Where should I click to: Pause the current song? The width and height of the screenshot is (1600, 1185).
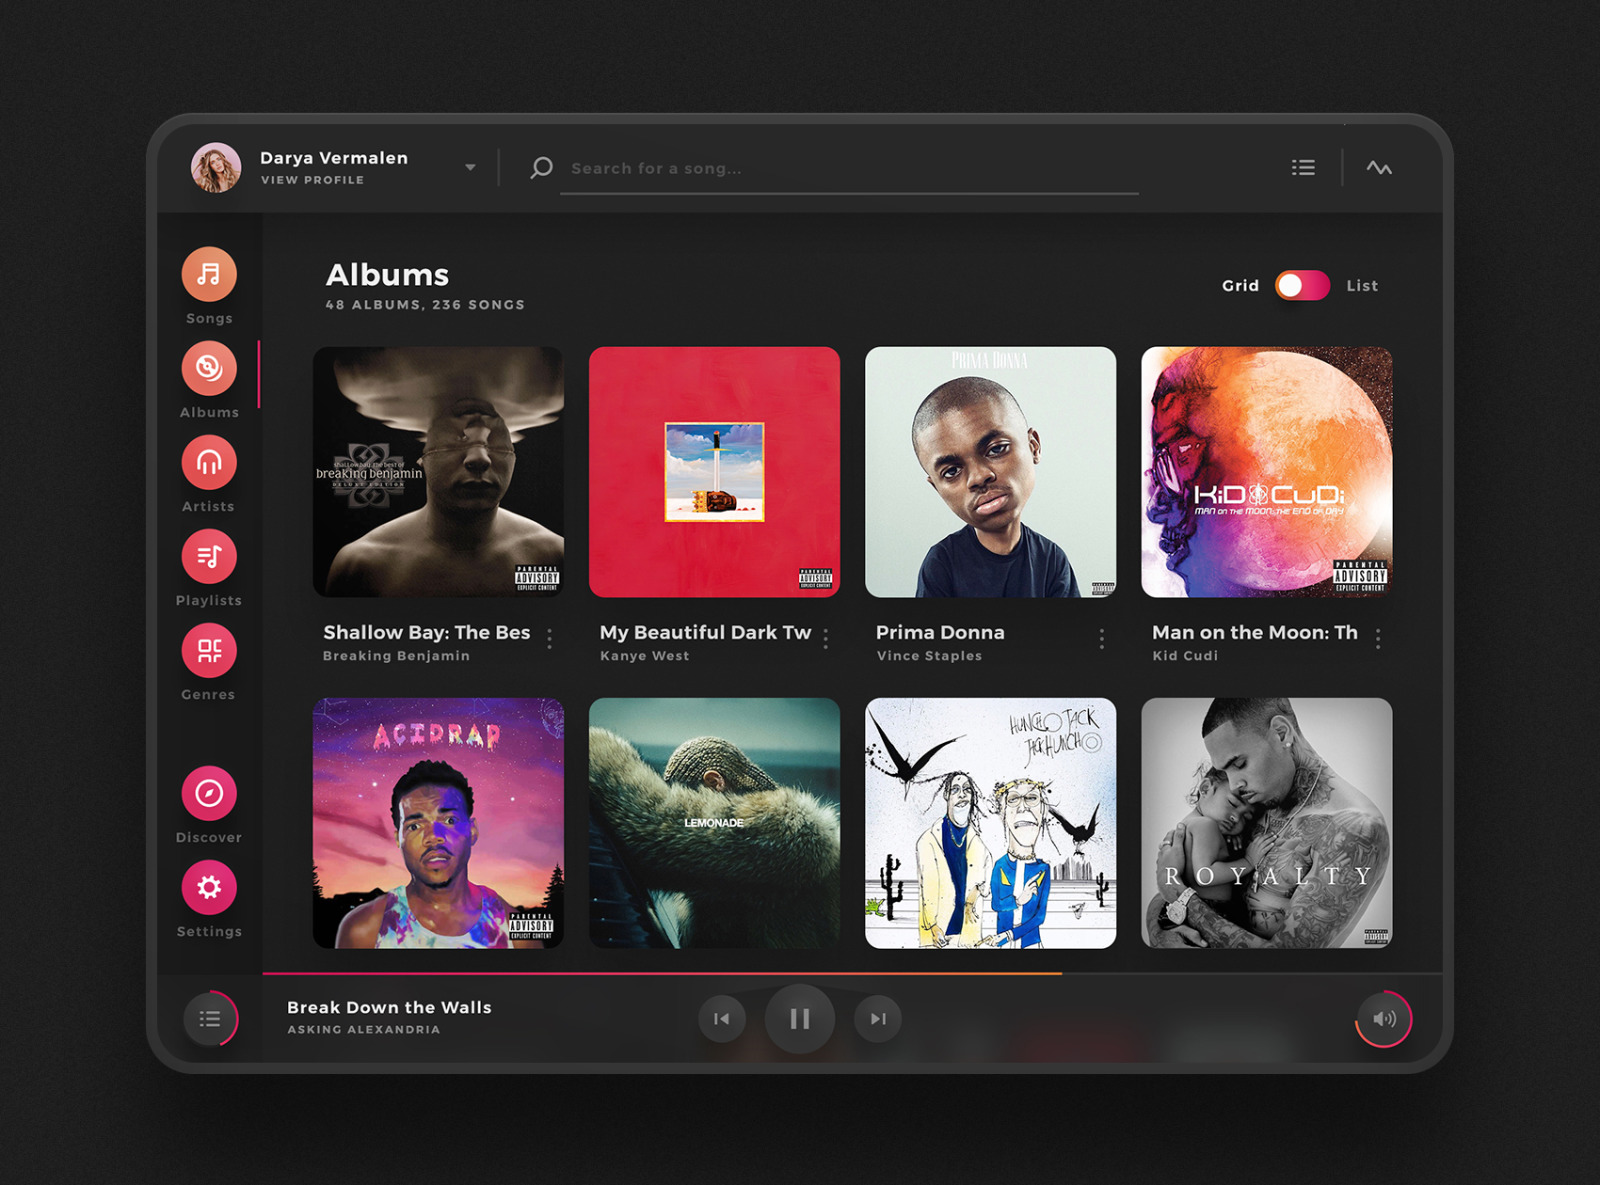[x=800, y=1018]
